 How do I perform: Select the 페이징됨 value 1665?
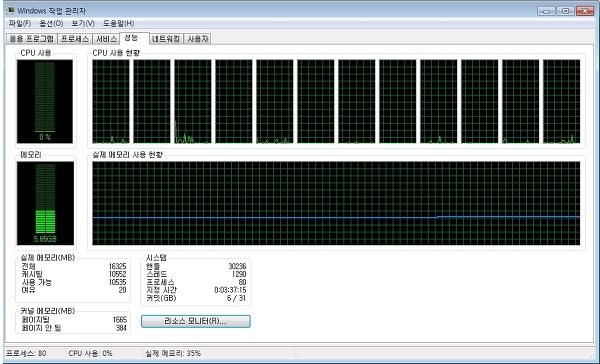120,320
